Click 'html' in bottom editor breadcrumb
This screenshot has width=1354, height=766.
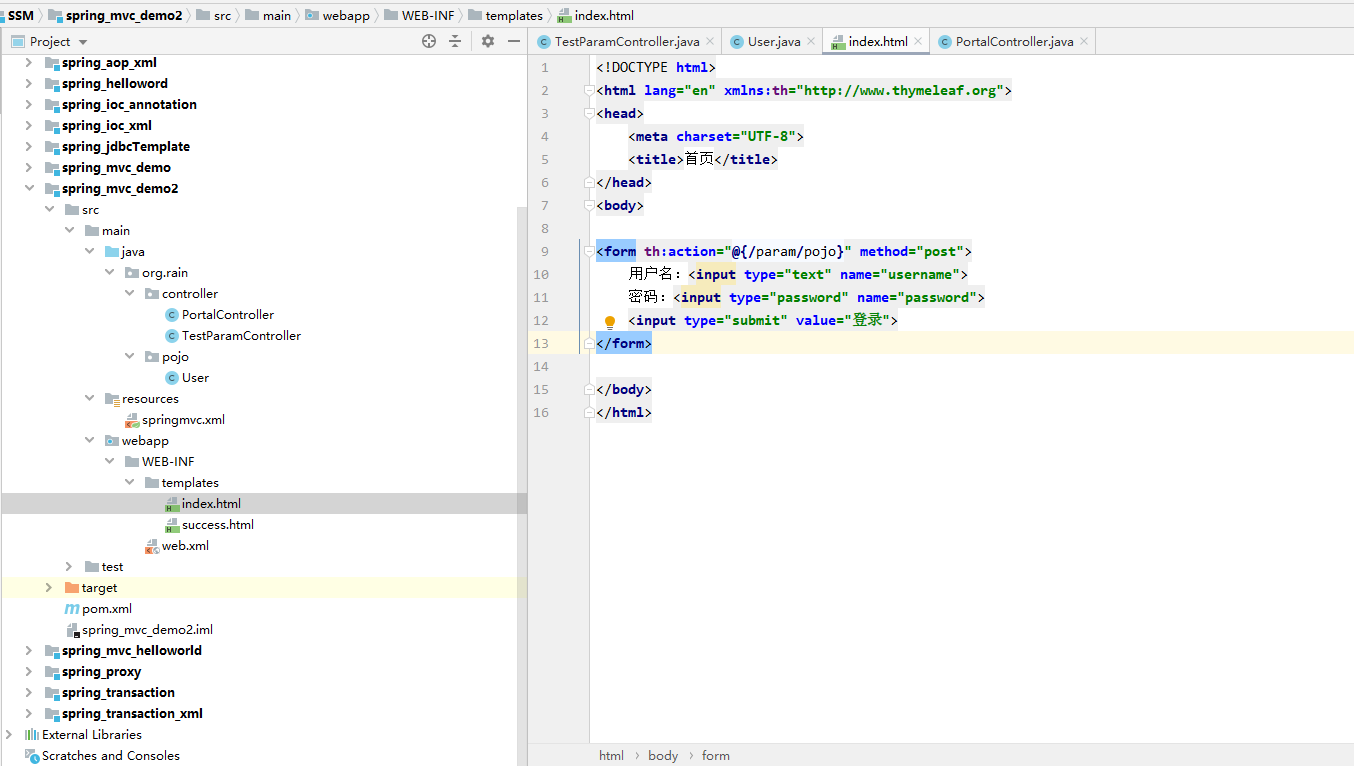coord(611,756)
